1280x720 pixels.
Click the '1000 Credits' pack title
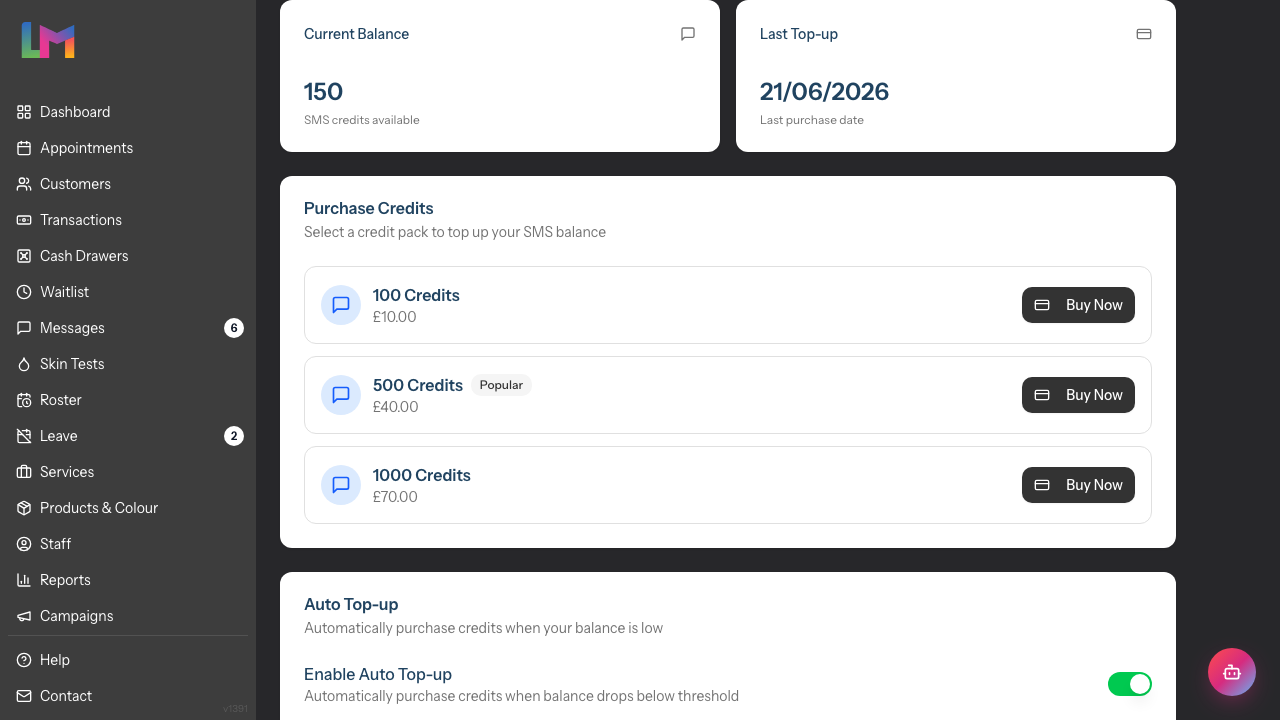[422, 475]
